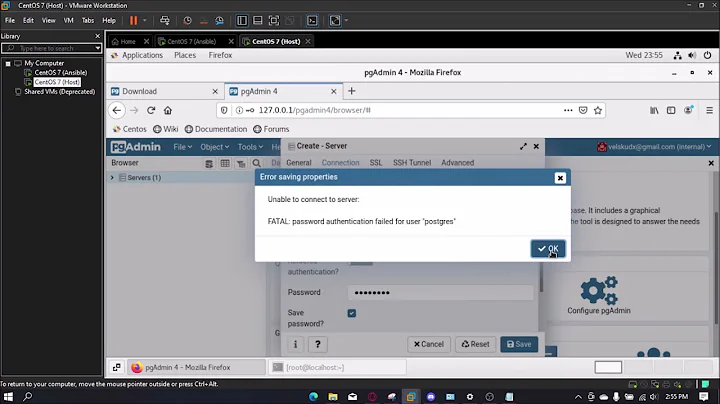The width and height of the screenshot is (720, 404).
Task: Select CentOS 7 (Ansible) in Library
Action: 60,73
